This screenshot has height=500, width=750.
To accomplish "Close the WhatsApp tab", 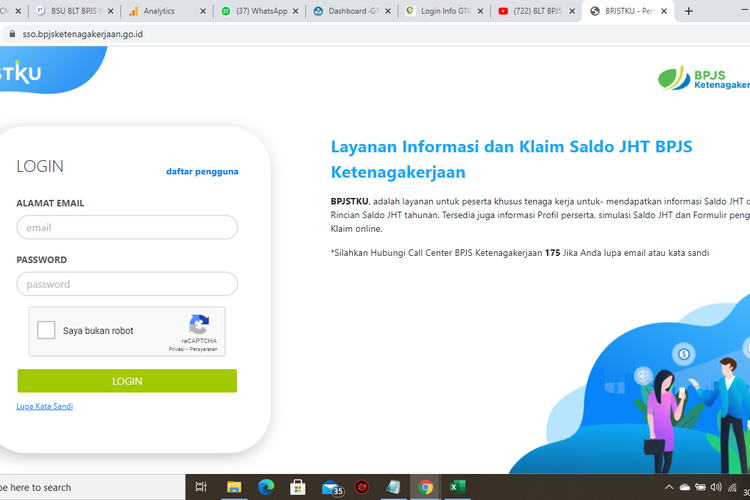I will coord(296,11).
